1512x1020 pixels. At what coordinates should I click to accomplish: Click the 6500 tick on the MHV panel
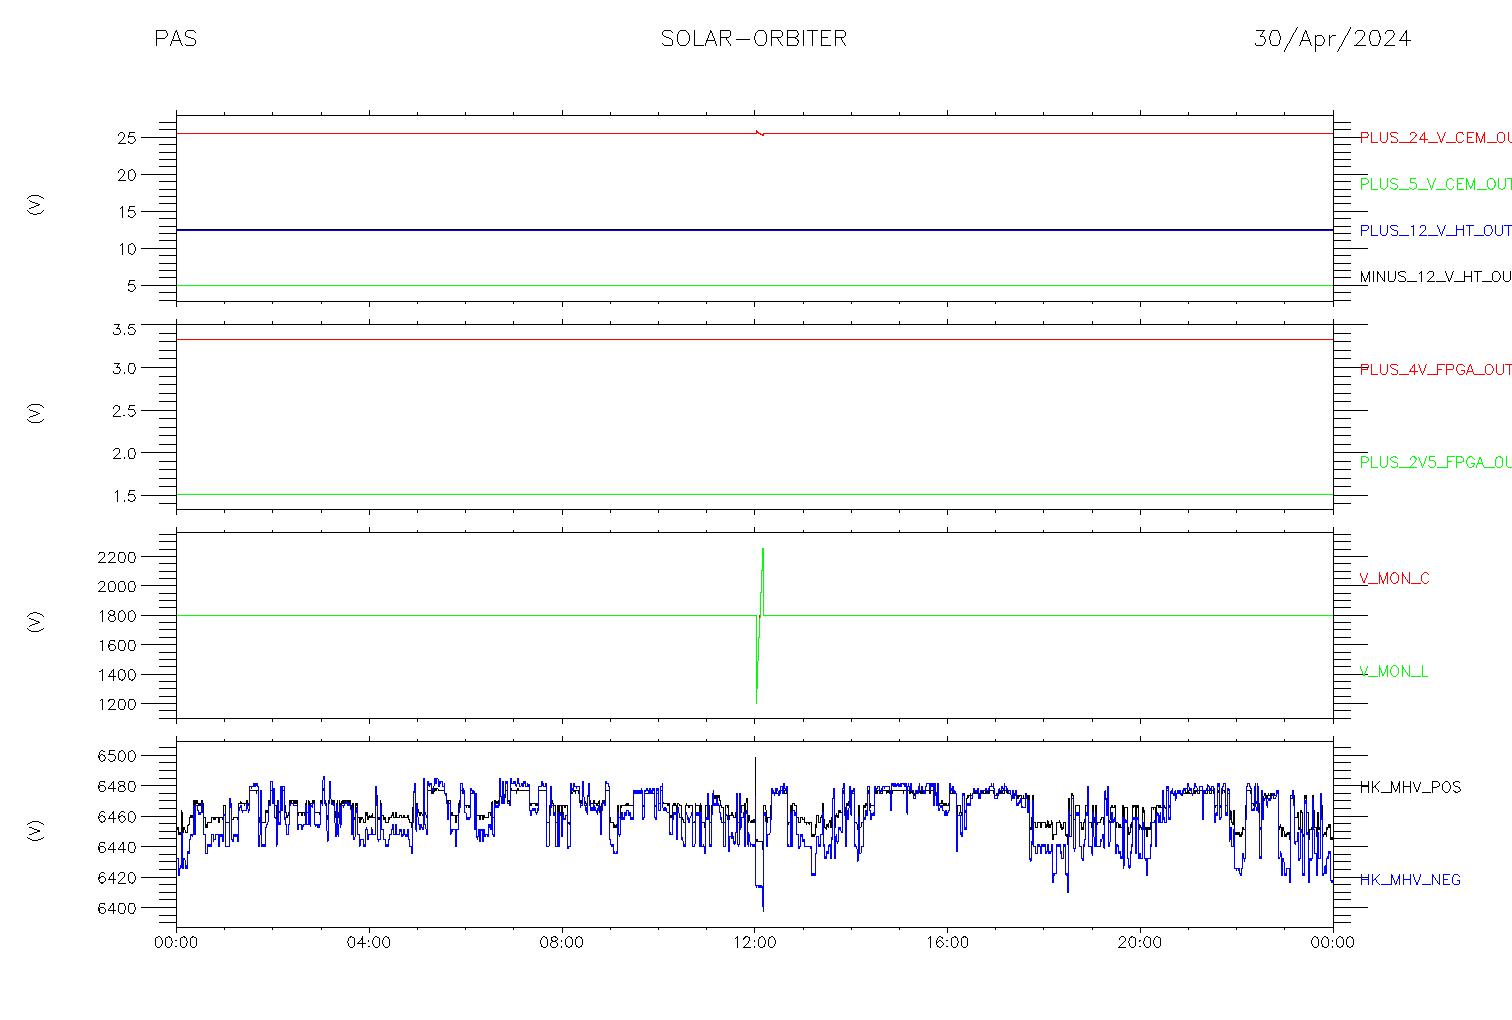coord(117,756)
